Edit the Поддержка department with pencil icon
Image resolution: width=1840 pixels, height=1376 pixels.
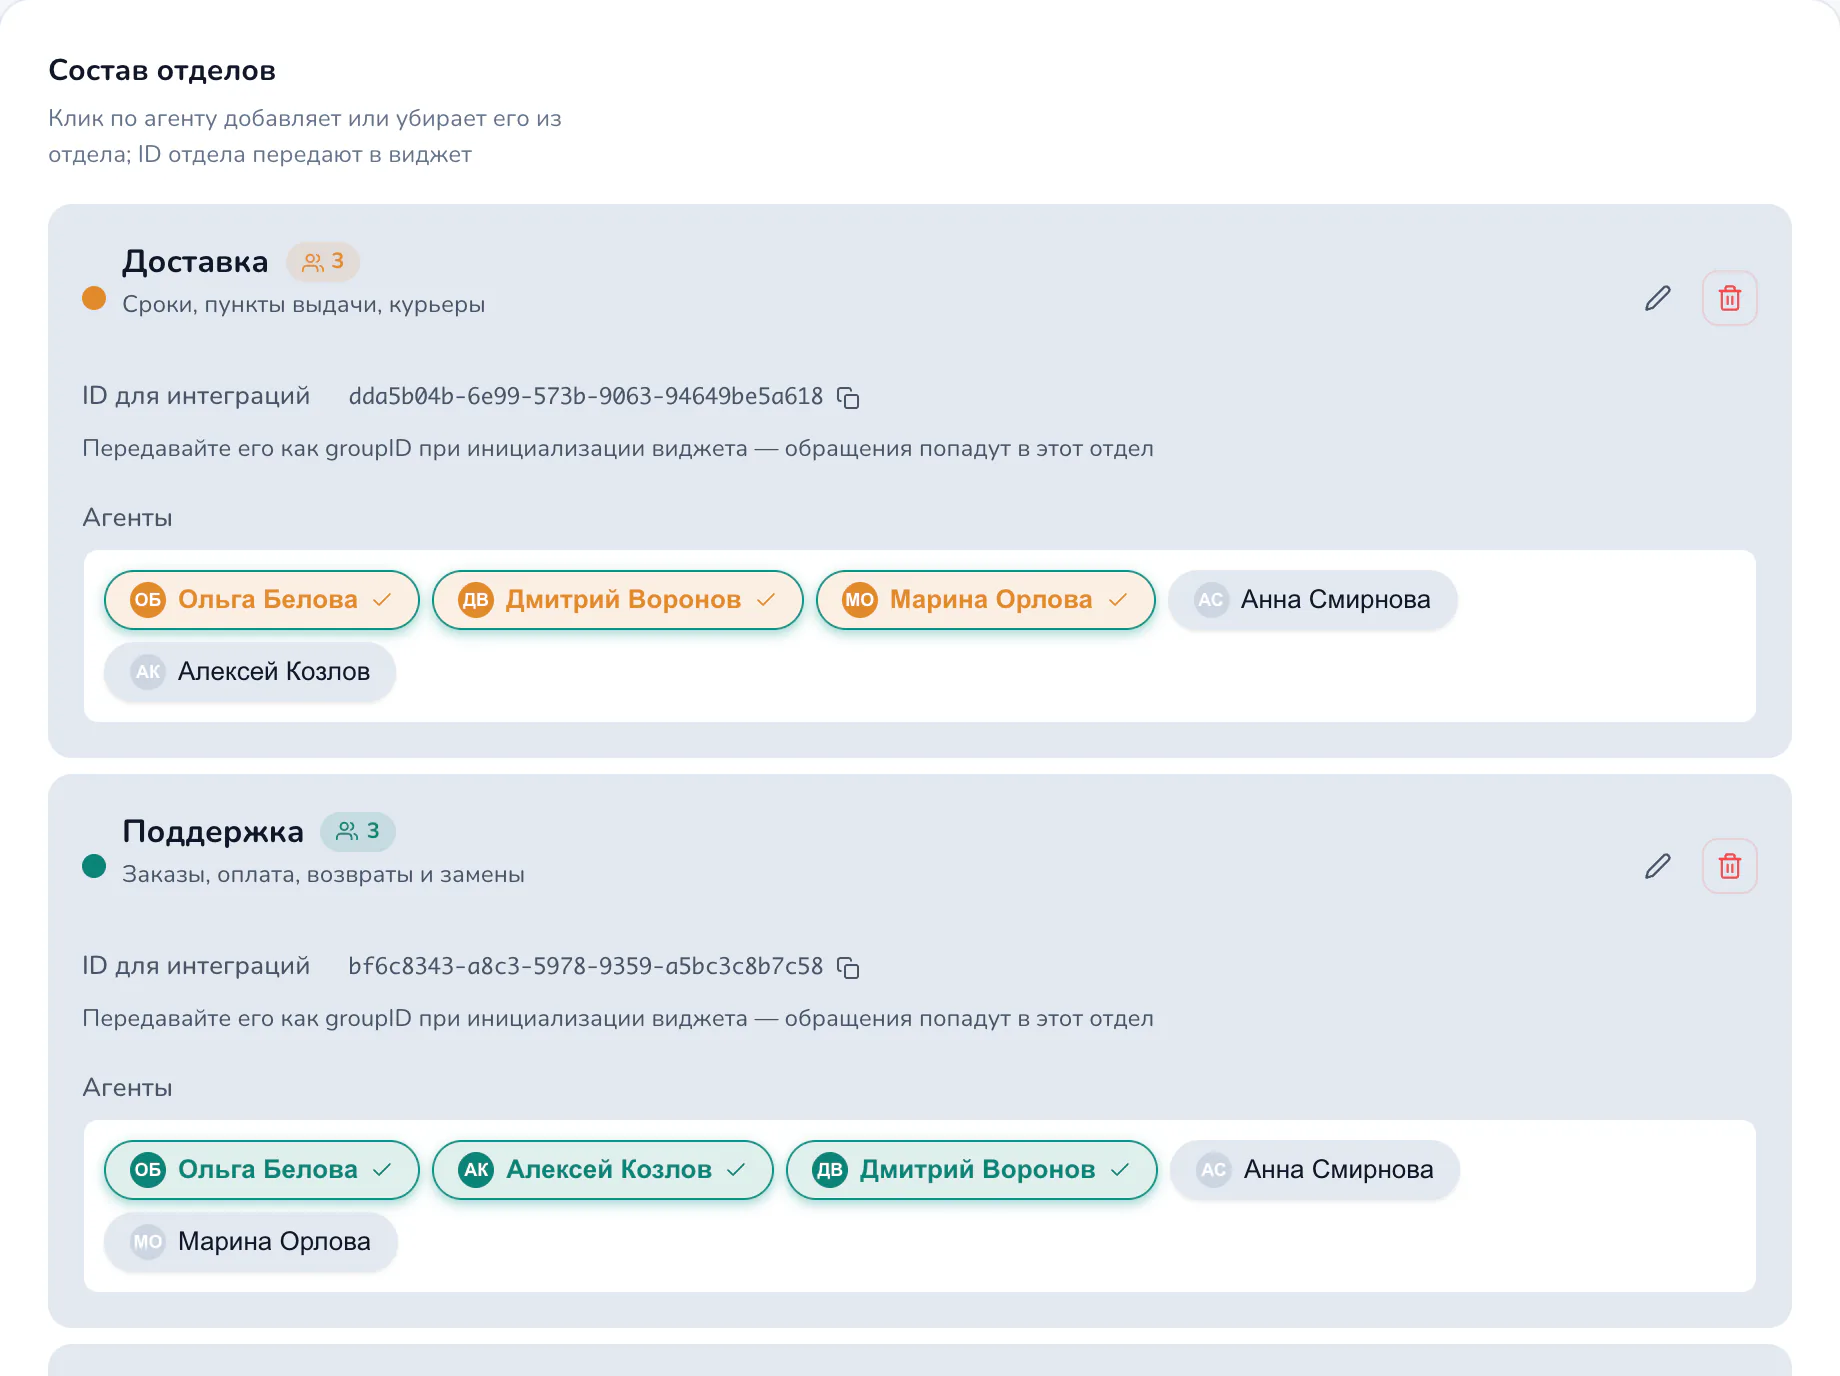(1657, 866)
